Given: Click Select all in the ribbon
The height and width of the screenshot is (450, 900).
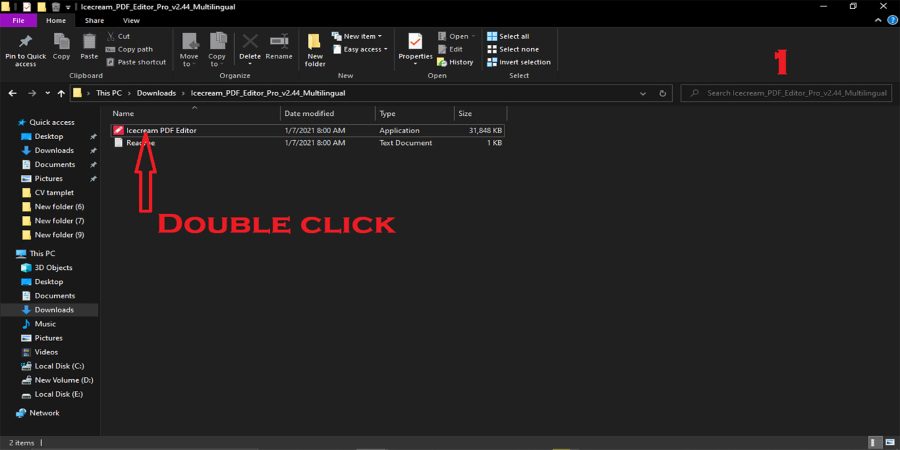Looking at the screenshot, I should pyautogui.click(x=508, y=36).
